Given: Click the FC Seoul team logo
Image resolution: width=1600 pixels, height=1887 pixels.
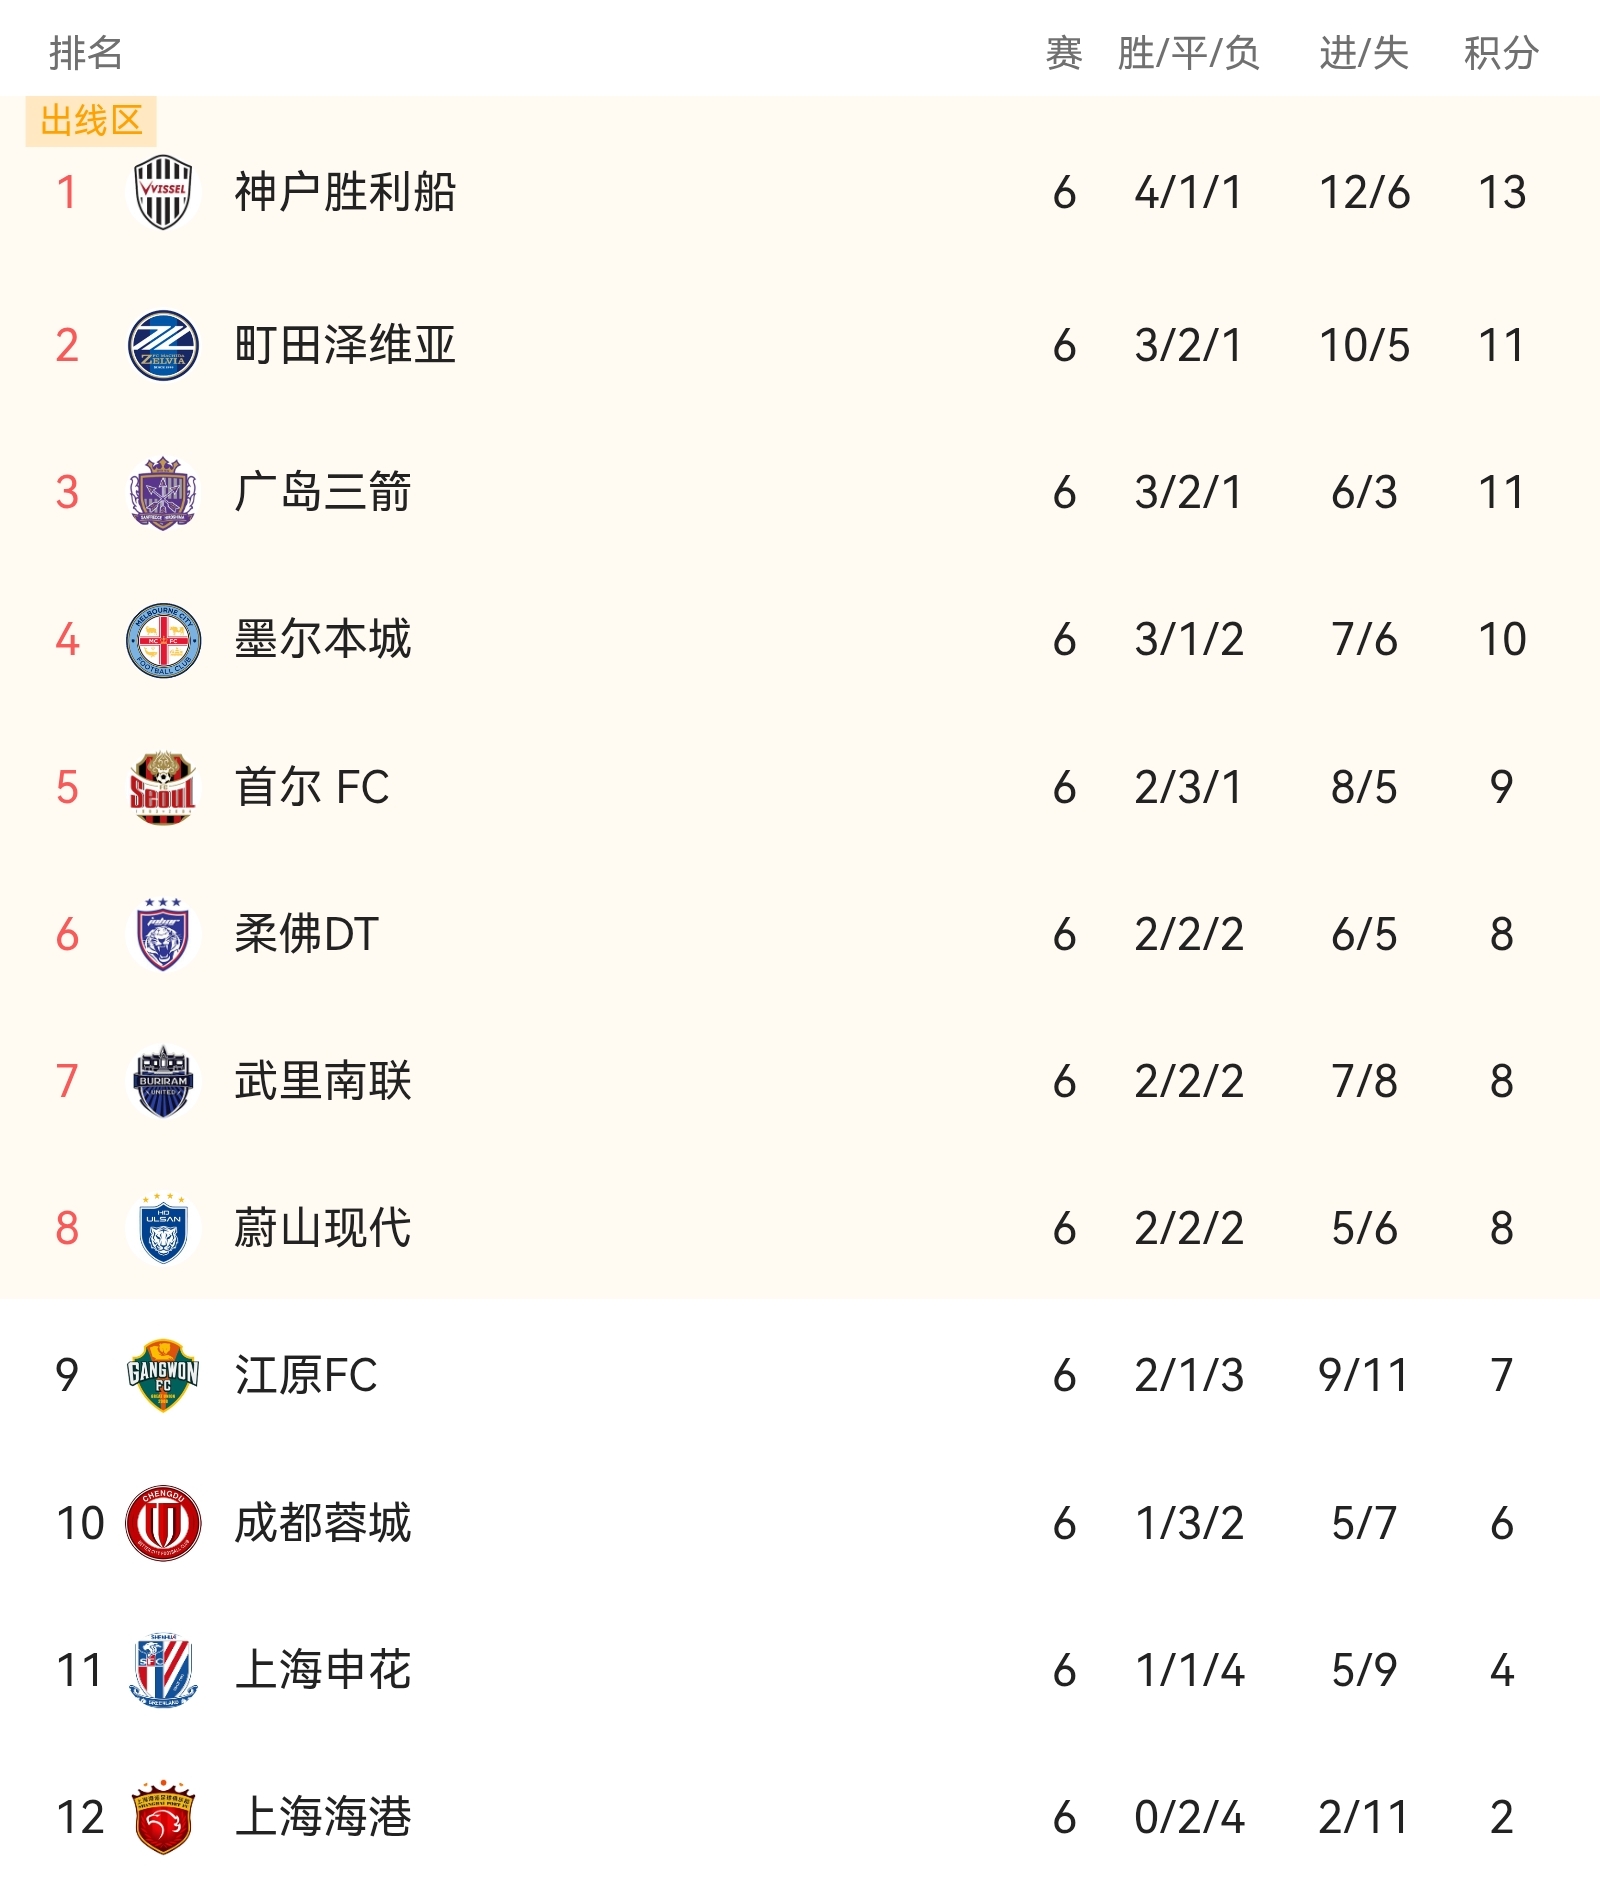Looking at the screenshot, I should click(x=163, y=788).
